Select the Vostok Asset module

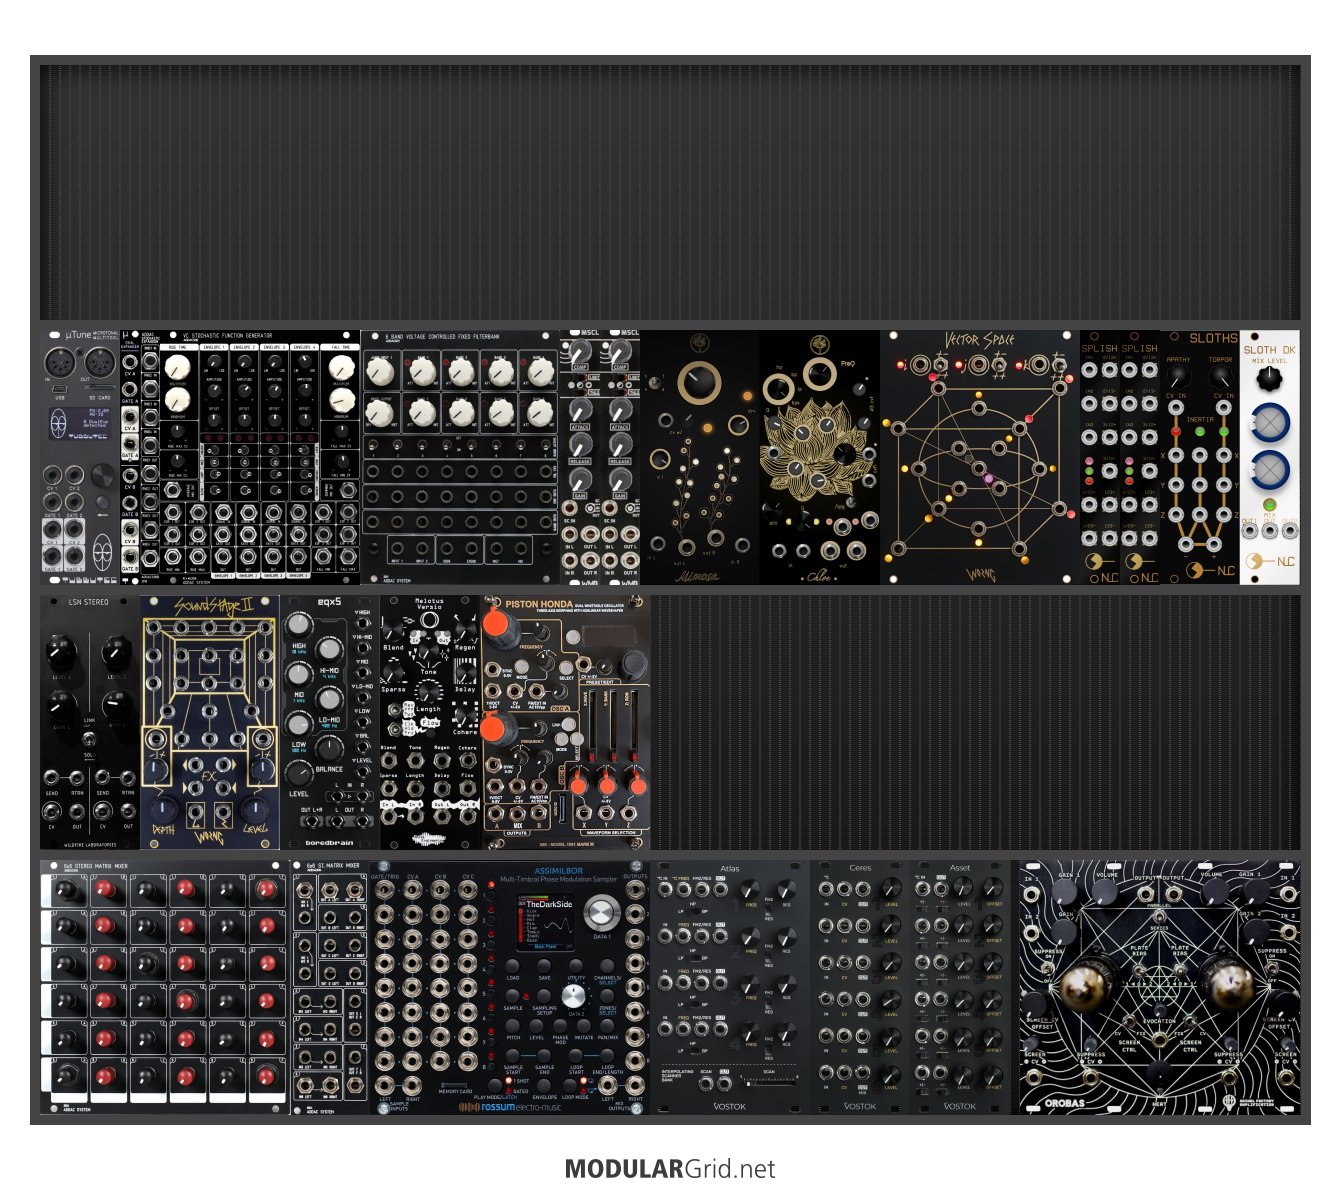coord(960,987)
